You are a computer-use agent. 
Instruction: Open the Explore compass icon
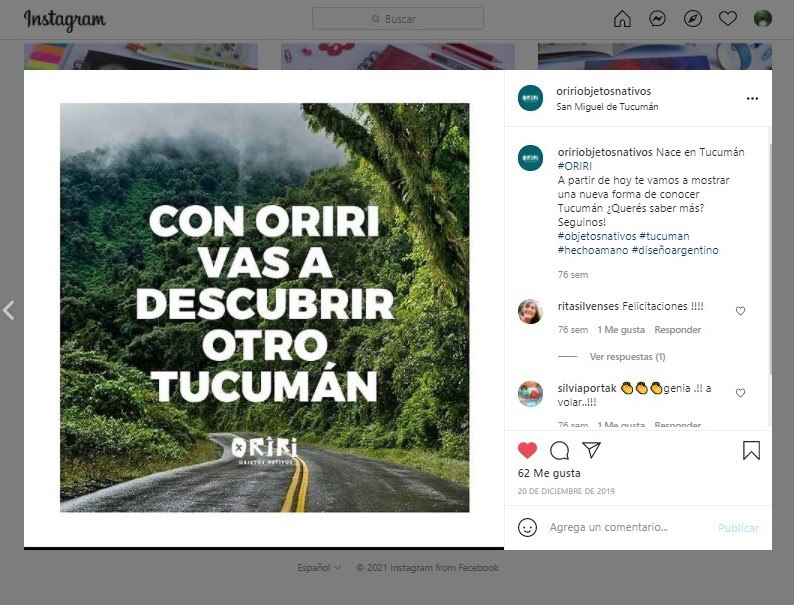coord(693,19)
